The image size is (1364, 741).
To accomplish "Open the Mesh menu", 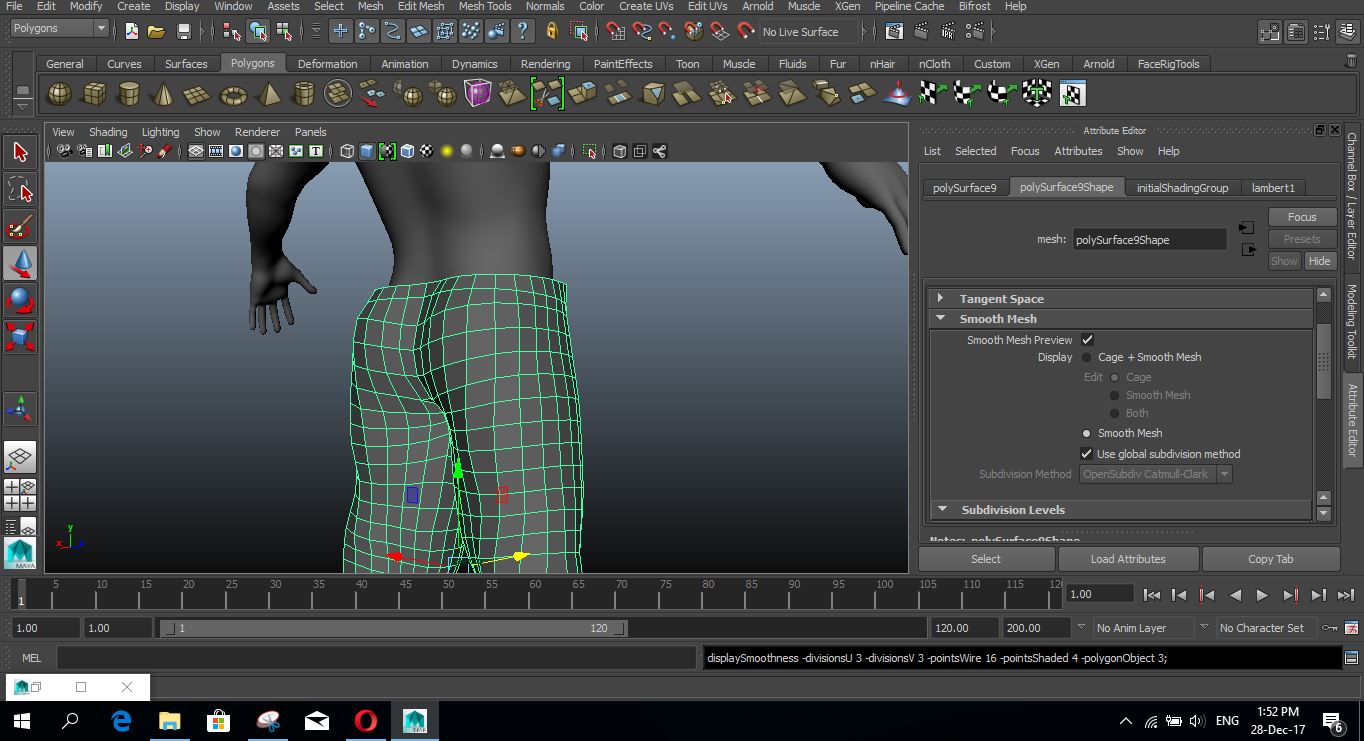I will click(370, 6).
